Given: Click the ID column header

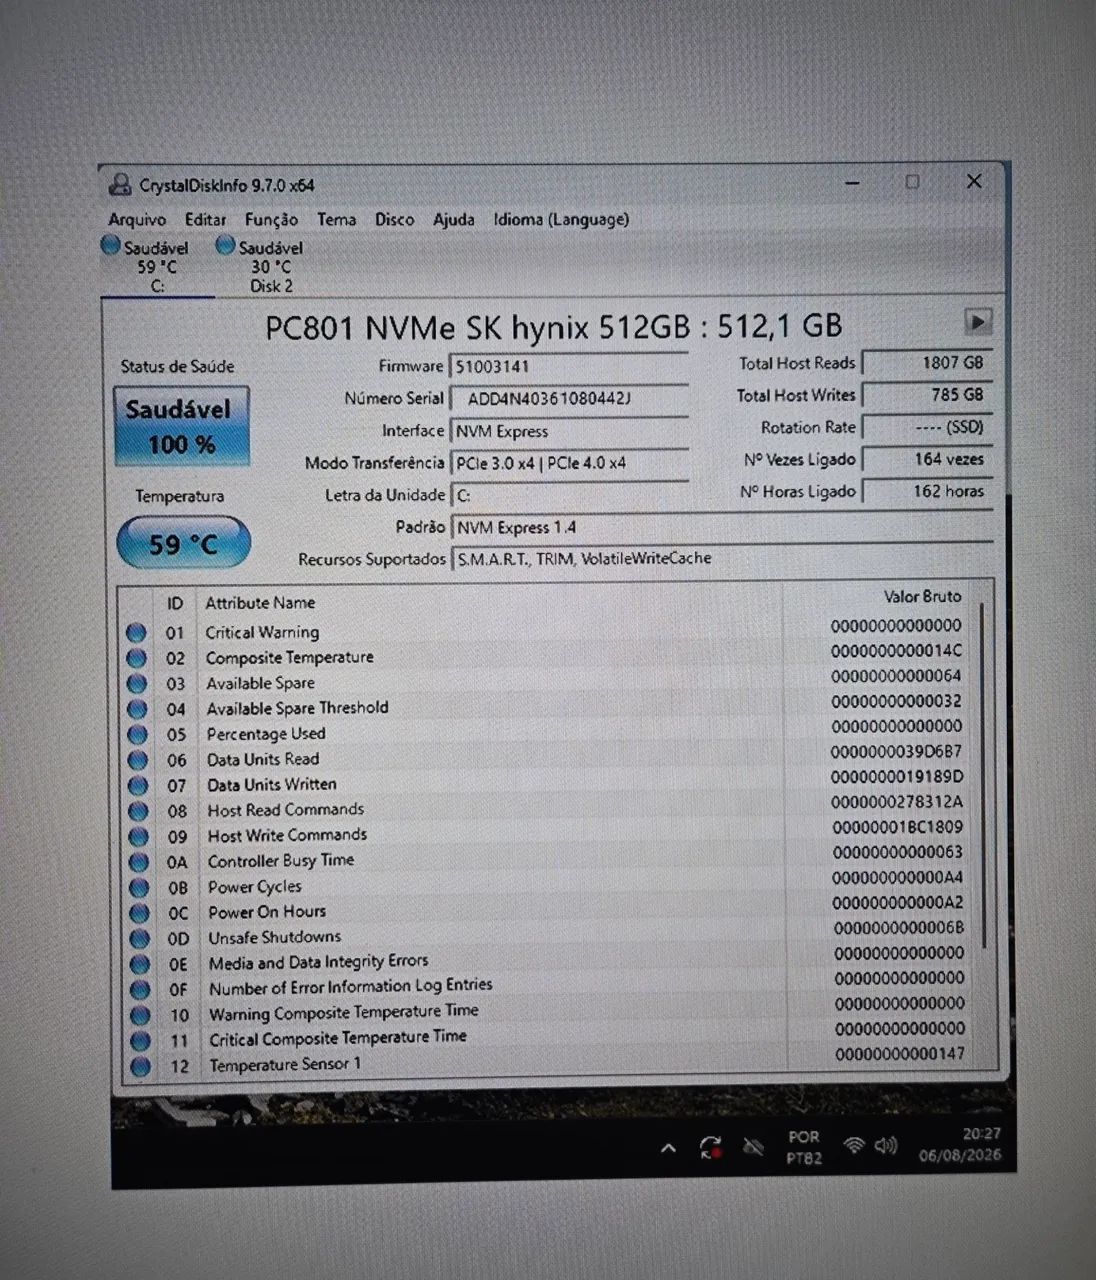Looking at the screenshot, I should 175,603.
